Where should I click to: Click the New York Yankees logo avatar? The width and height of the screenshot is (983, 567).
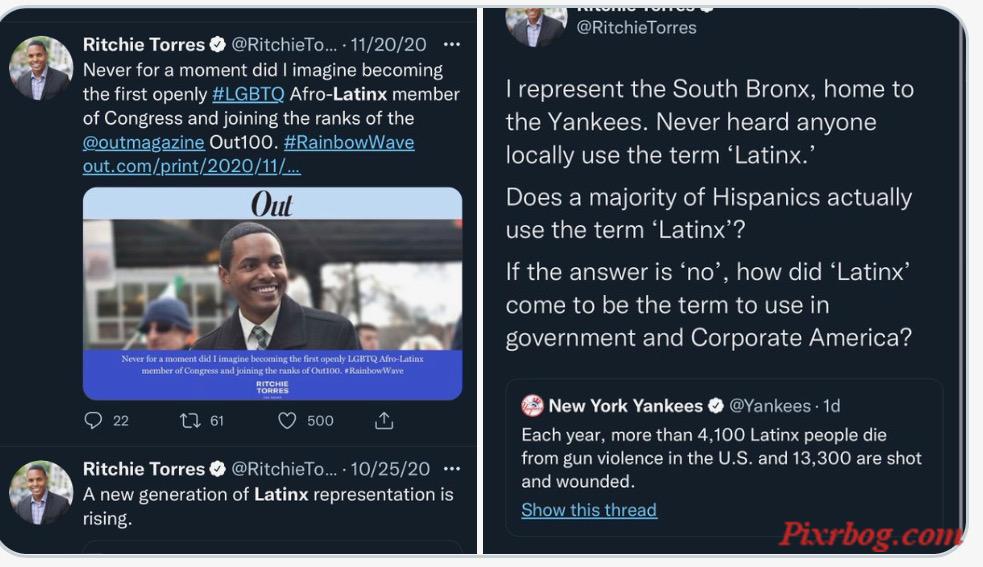click(x=532, y=406)
